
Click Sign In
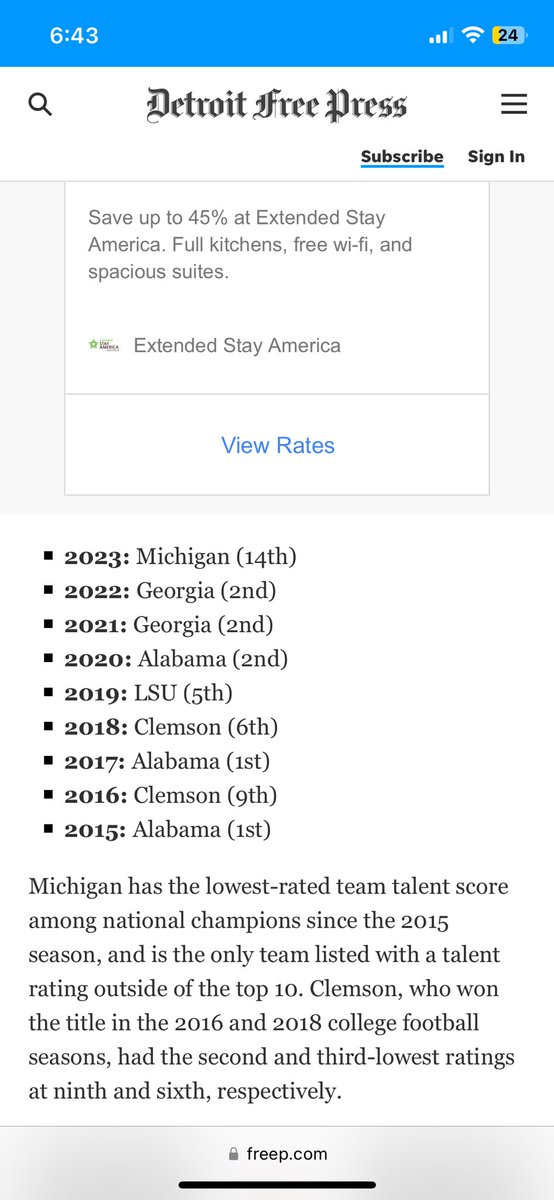click(x=496, y=156)
